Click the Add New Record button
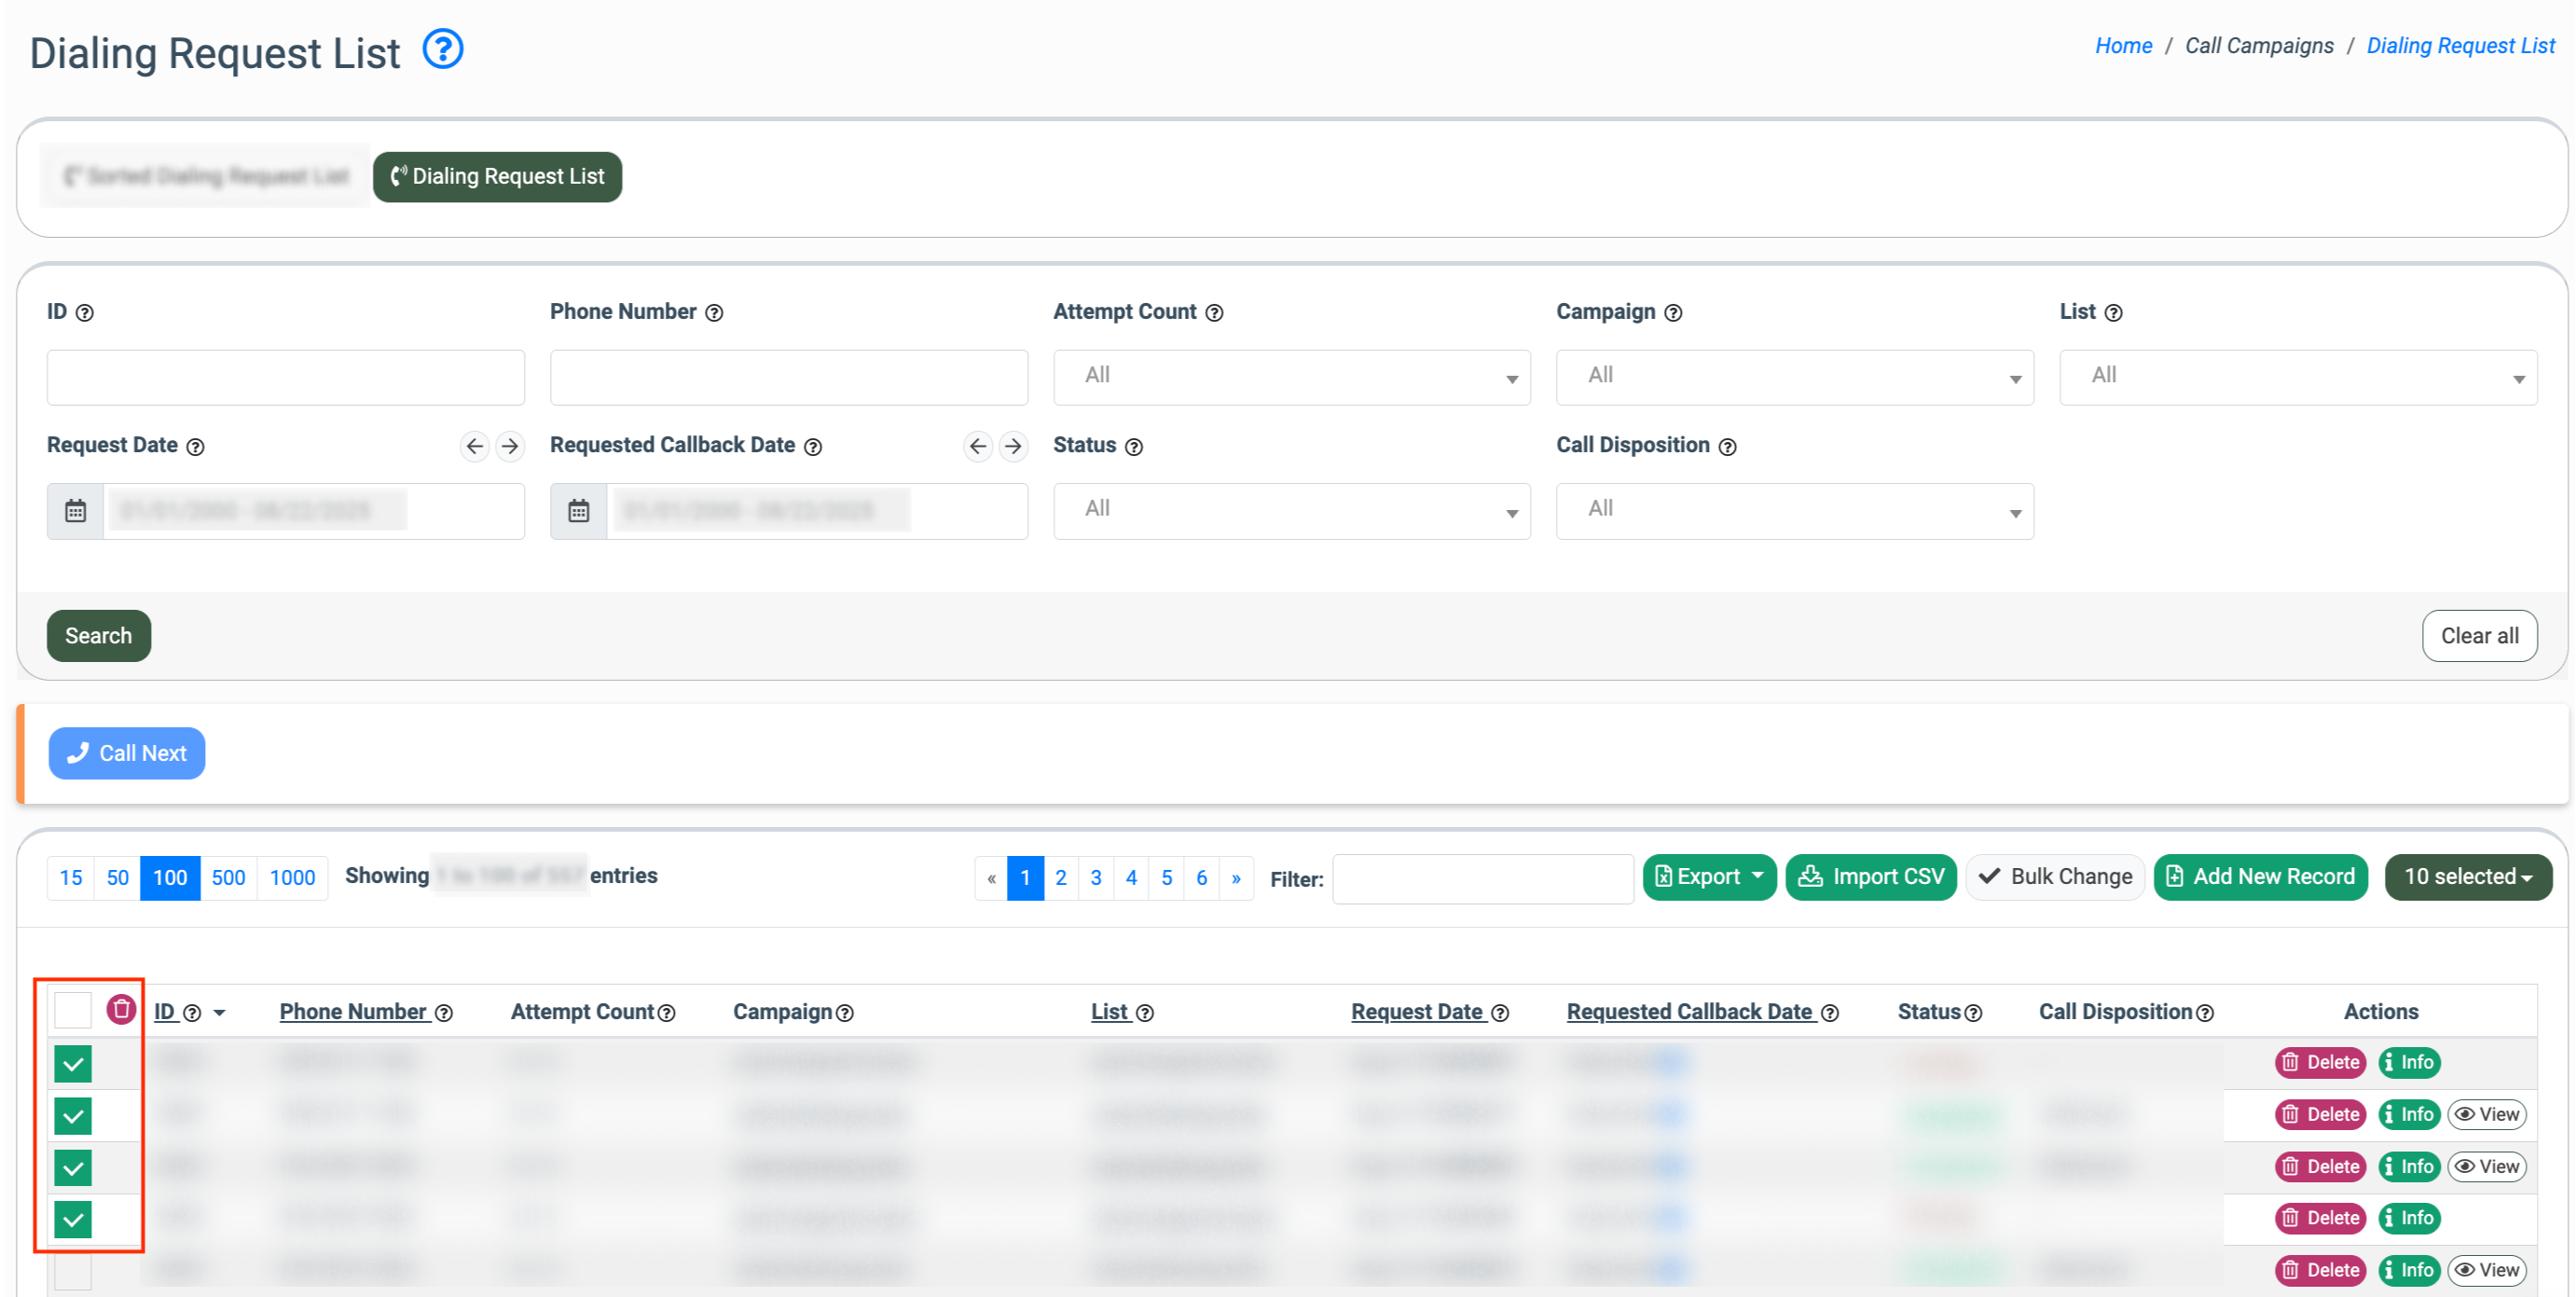2576x1297 pixels. (2261, 877)
